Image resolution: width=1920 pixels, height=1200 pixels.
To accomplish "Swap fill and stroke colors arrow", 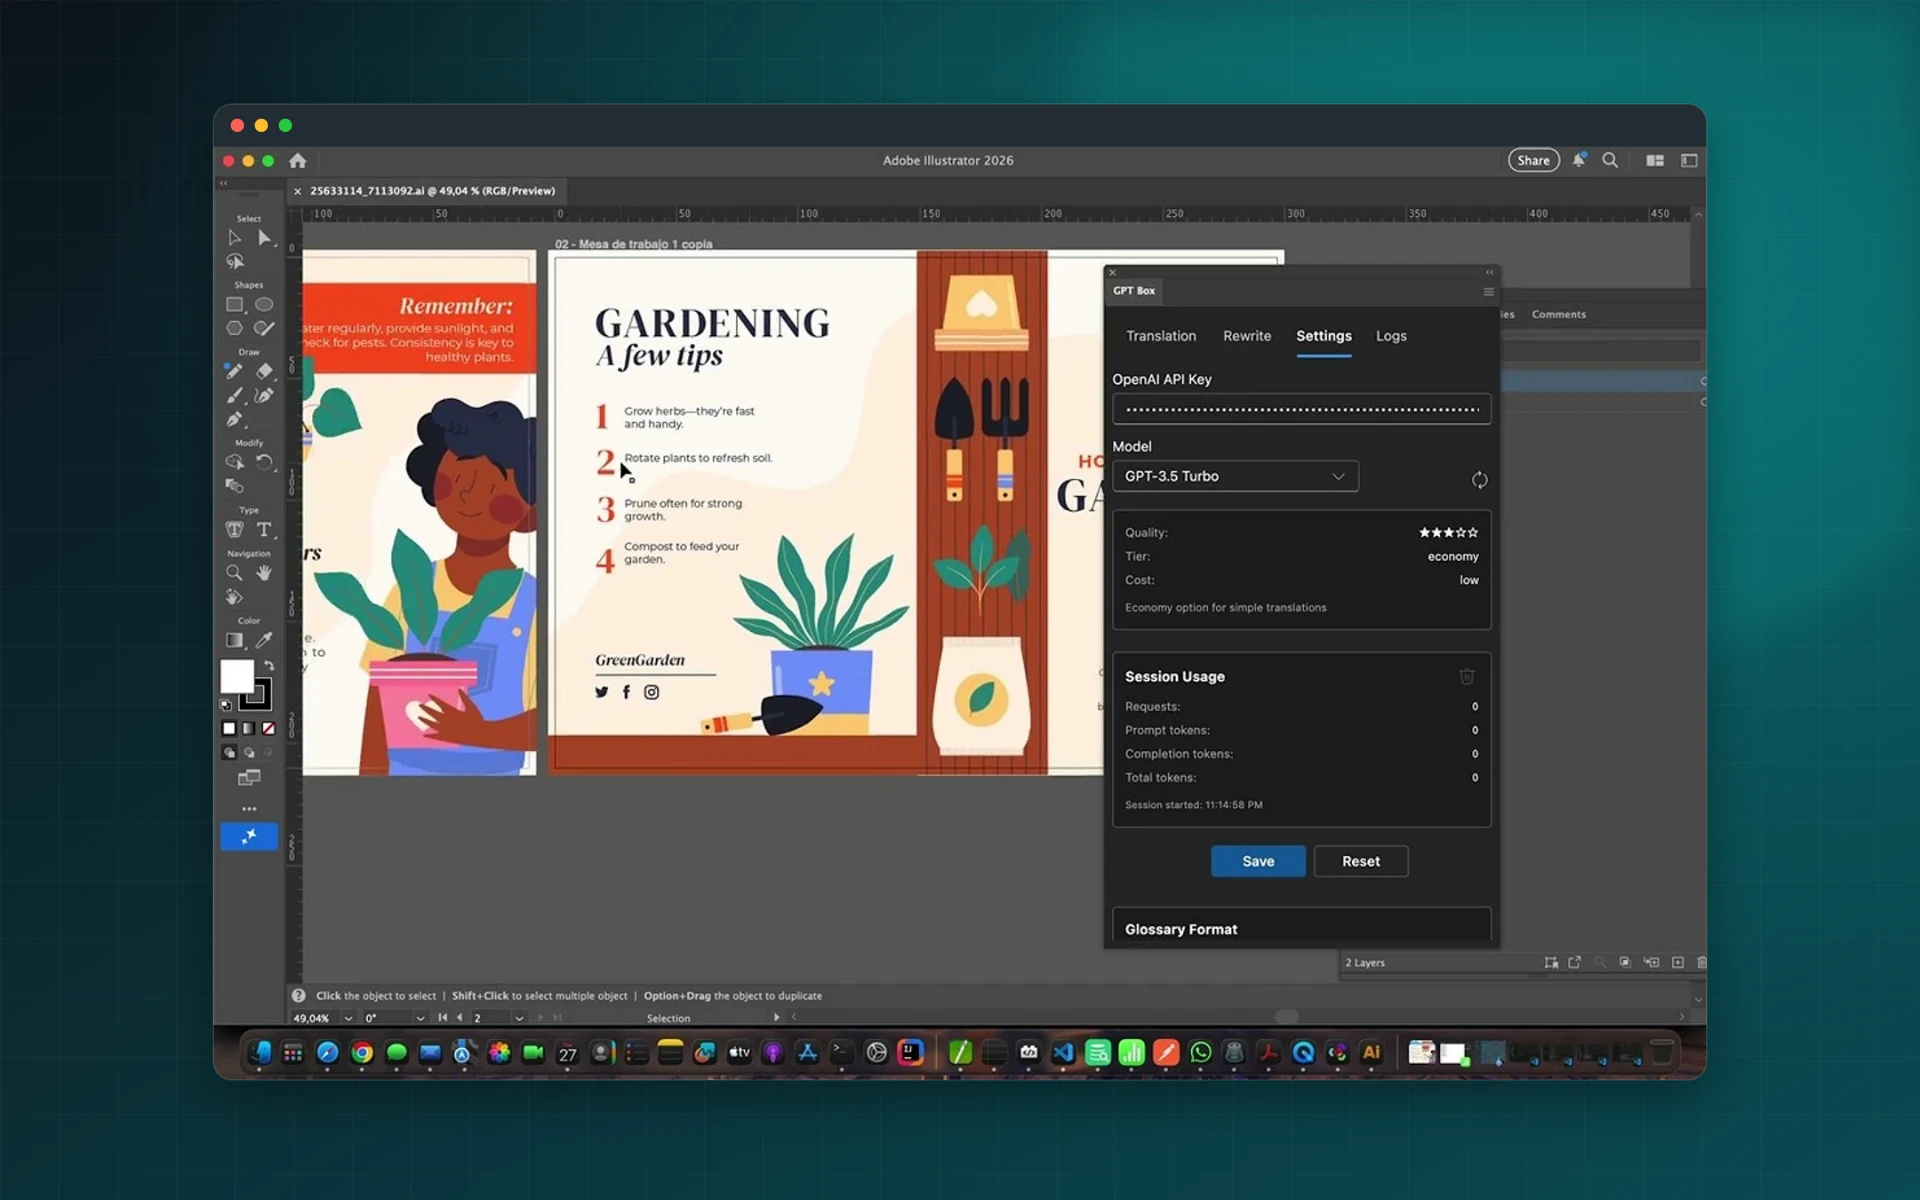I will click(x=268, y=666).
